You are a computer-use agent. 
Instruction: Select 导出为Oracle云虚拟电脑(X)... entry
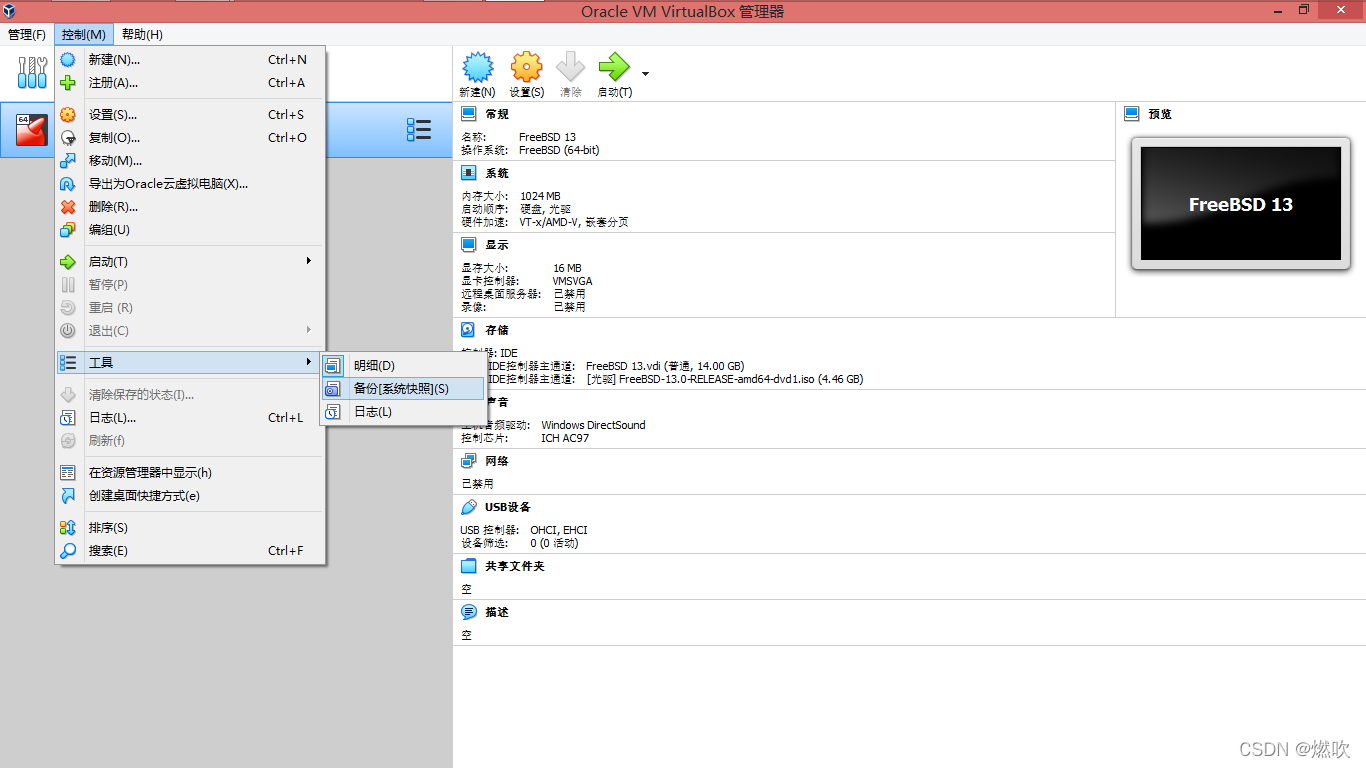click(190, 184)
